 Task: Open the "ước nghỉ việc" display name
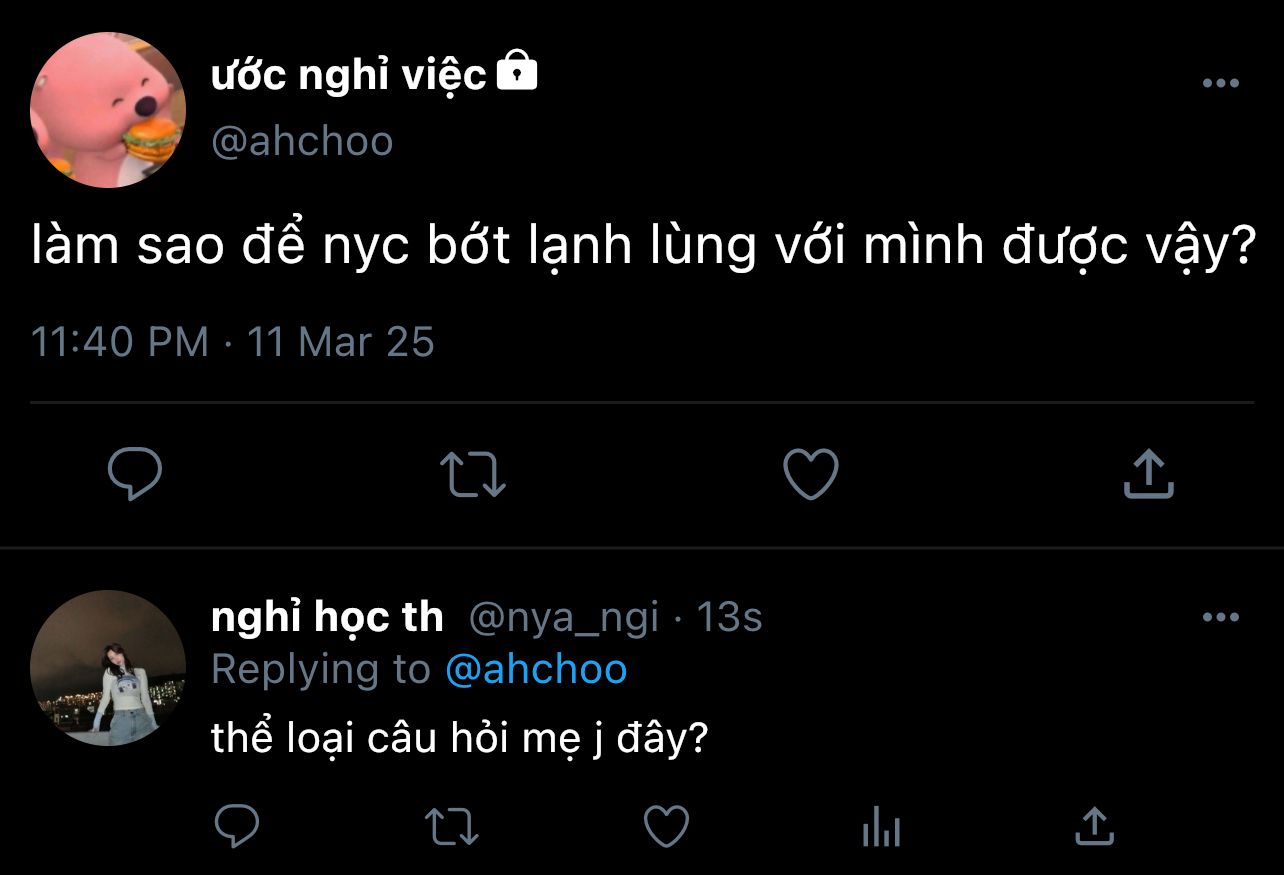pyautogui.click(x=348, y=75)
